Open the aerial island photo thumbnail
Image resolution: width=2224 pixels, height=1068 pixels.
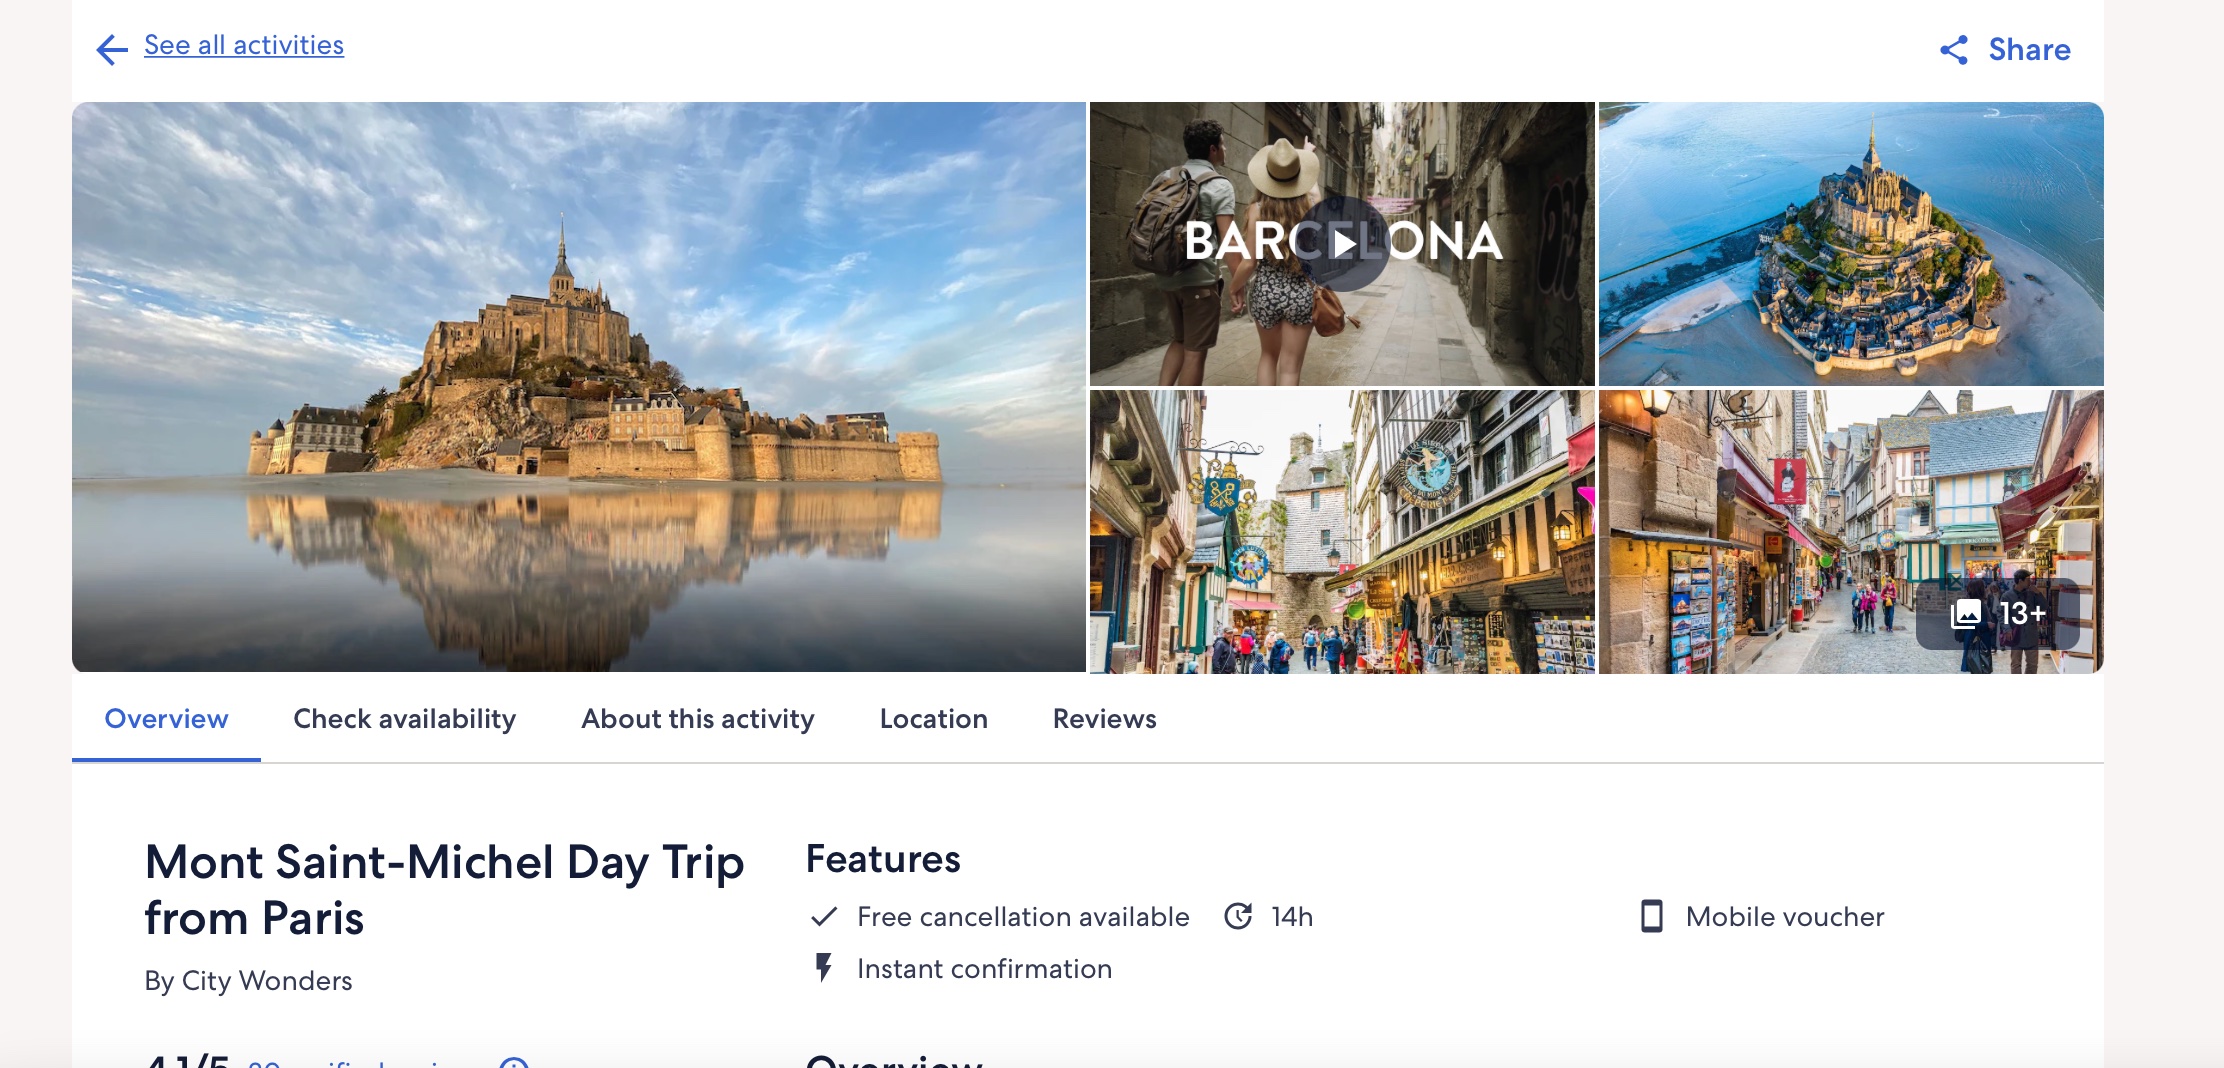1850,243
